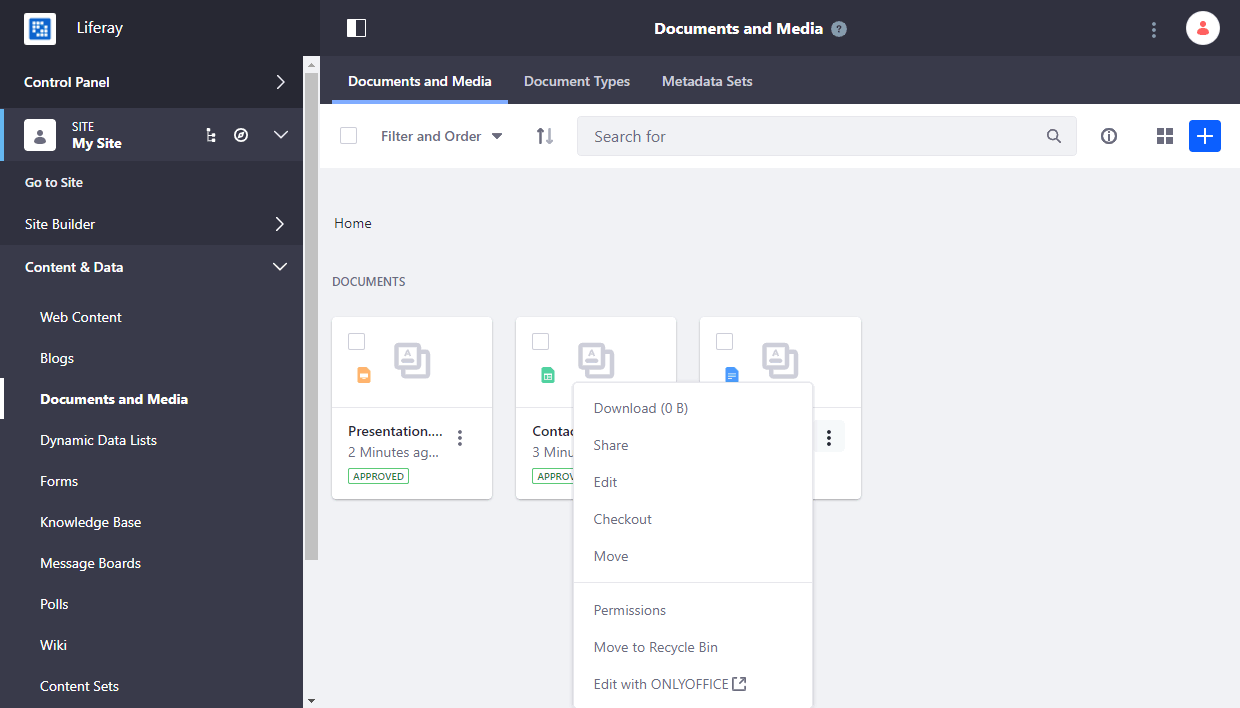Collapse the Content & Data section chevron
Viewport: 1240px width, 708px height.
pos(280,267)
